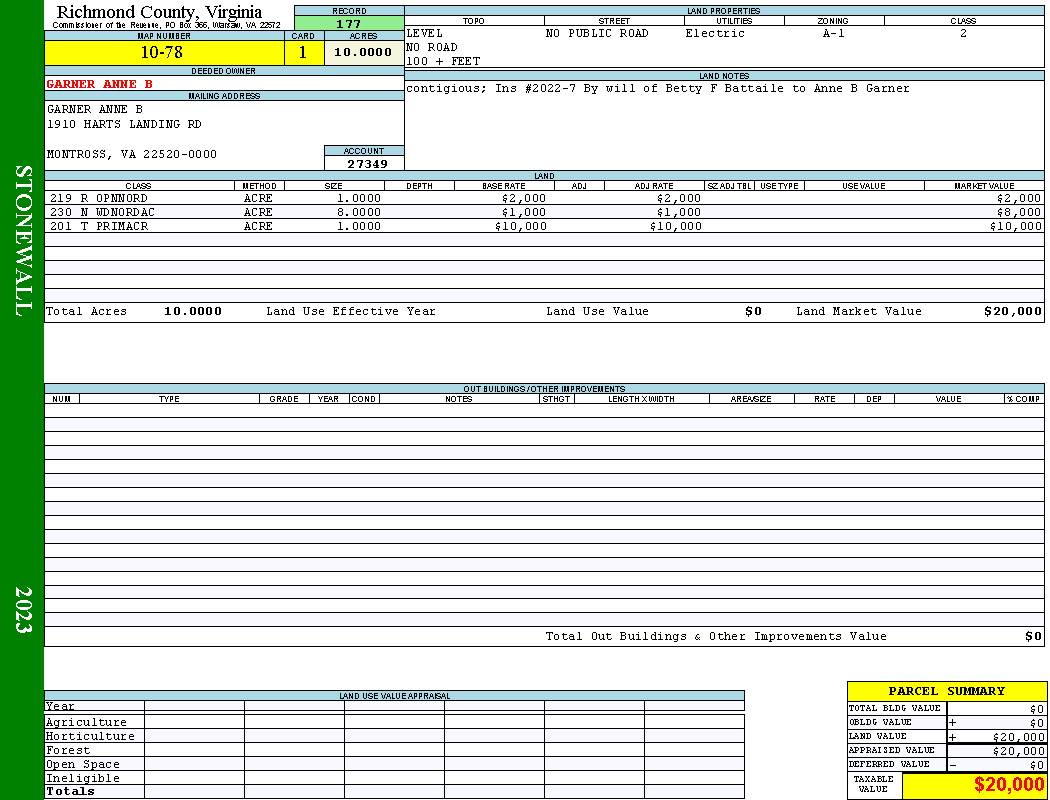Click the METHOD column header

259,185
